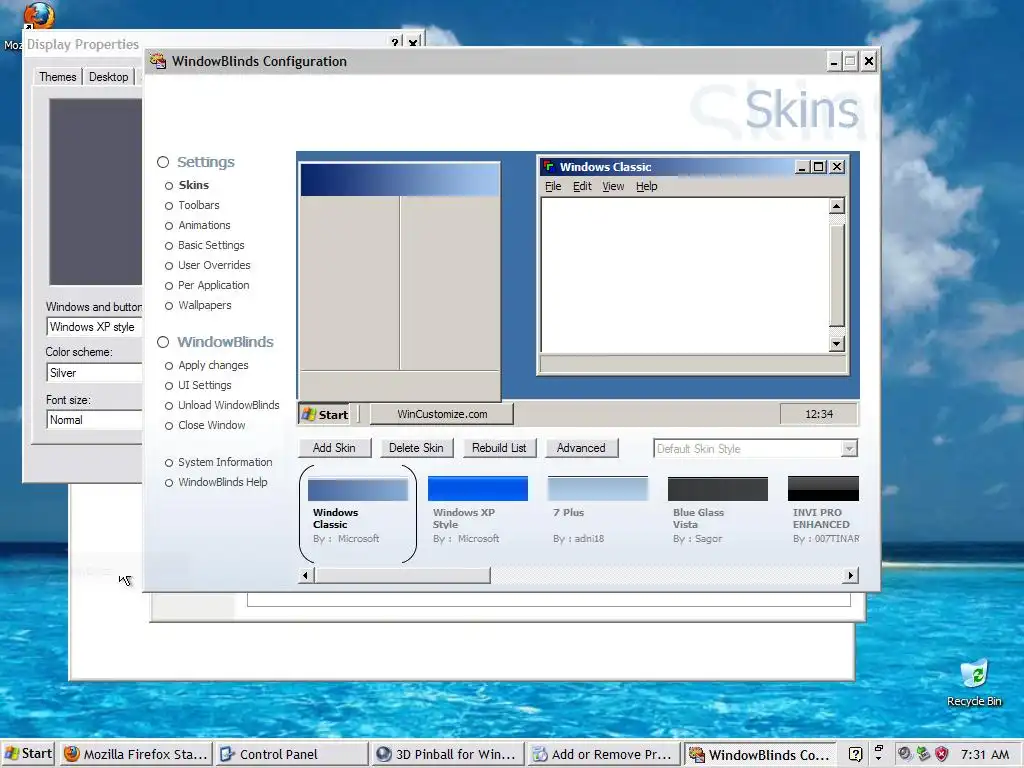The height and width of the screenshot is (768, 1024).
Task: Select Per Application settings
Action: click(x=213, y=285)
